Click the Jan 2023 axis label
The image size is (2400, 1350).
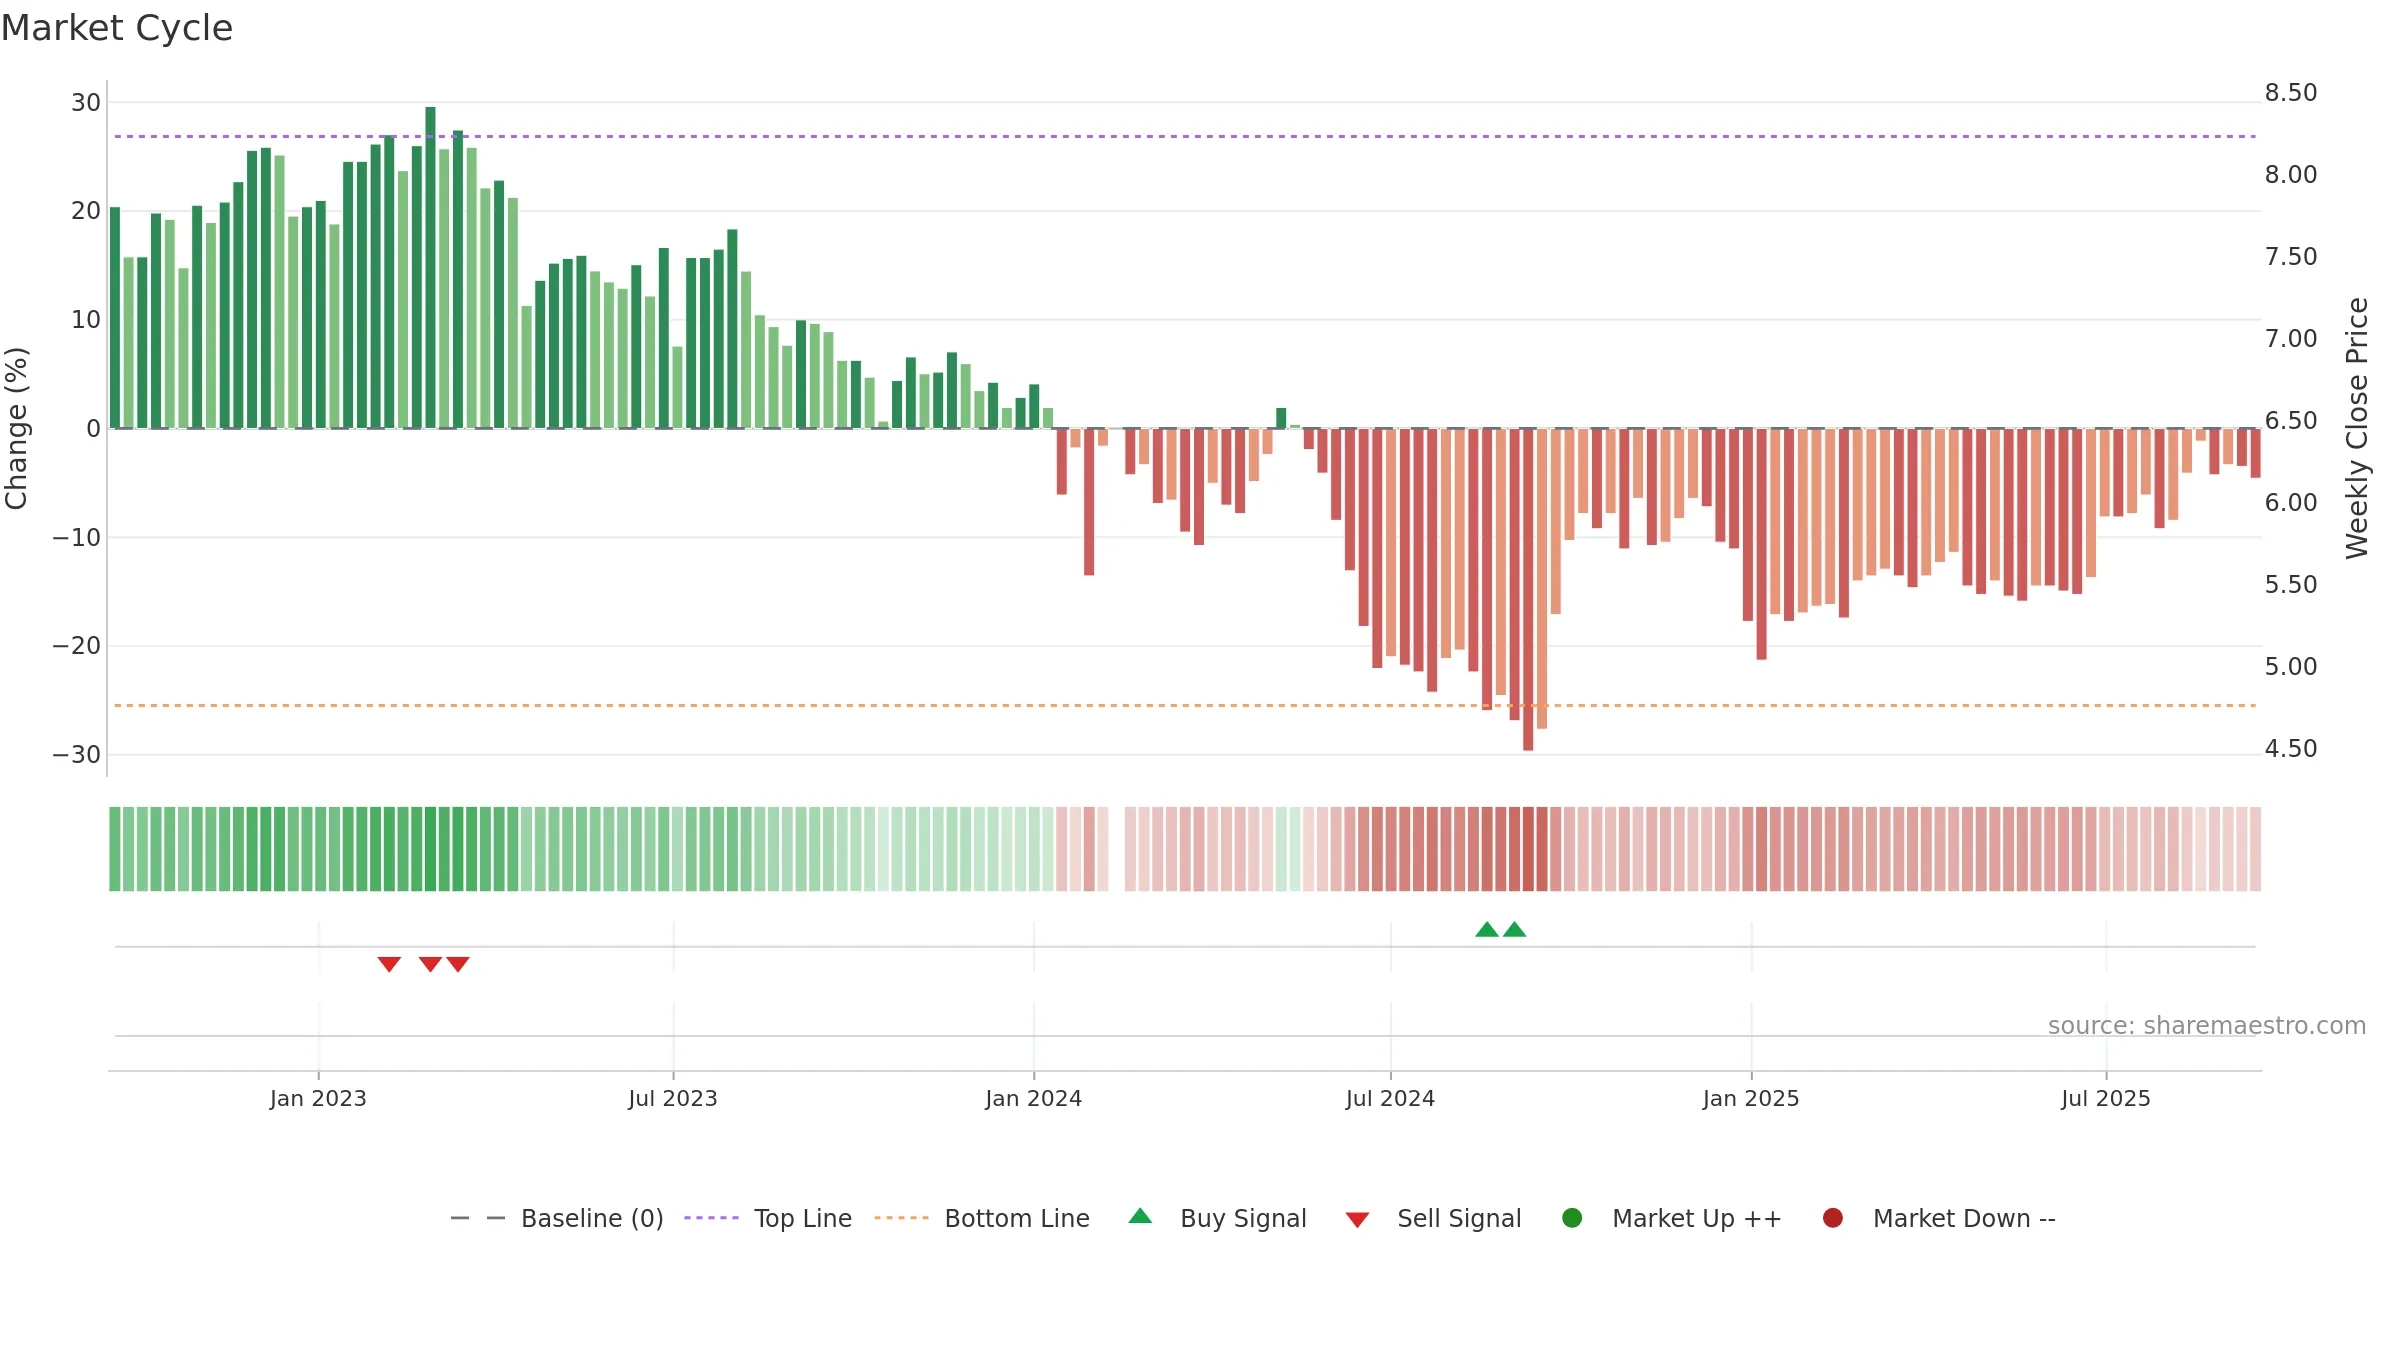click(318, 1098)
